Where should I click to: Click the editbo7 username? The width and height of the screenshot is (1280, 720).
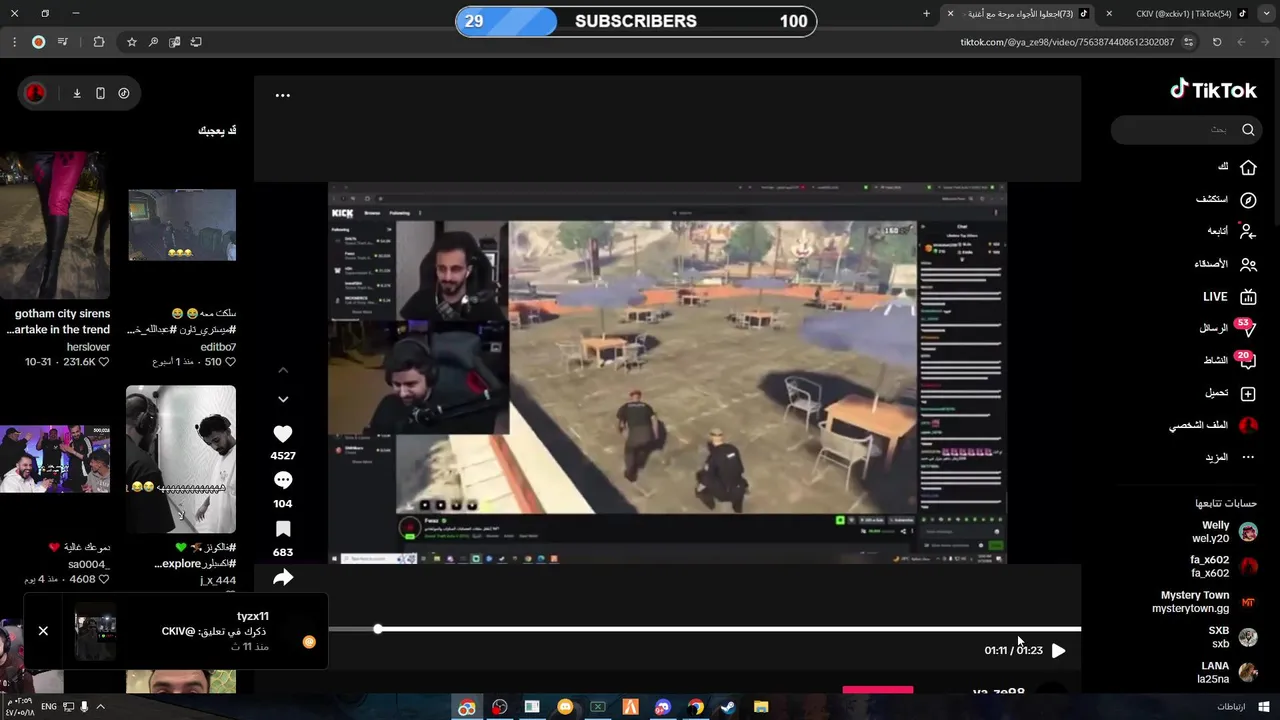click(218, 347)
